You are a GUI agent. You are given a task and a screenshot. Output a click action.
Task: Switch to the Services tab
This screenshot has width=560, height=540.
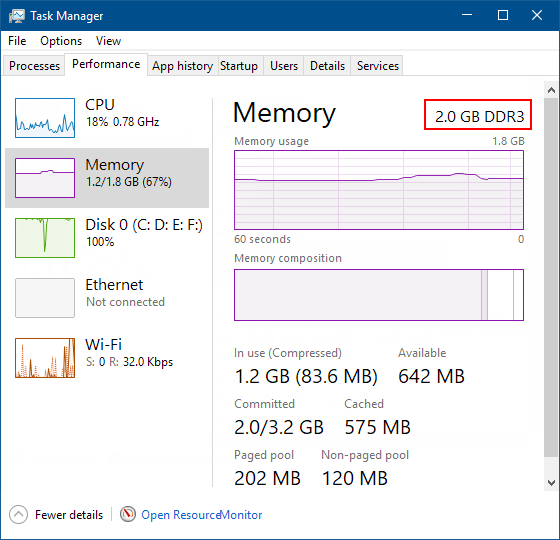378,66
